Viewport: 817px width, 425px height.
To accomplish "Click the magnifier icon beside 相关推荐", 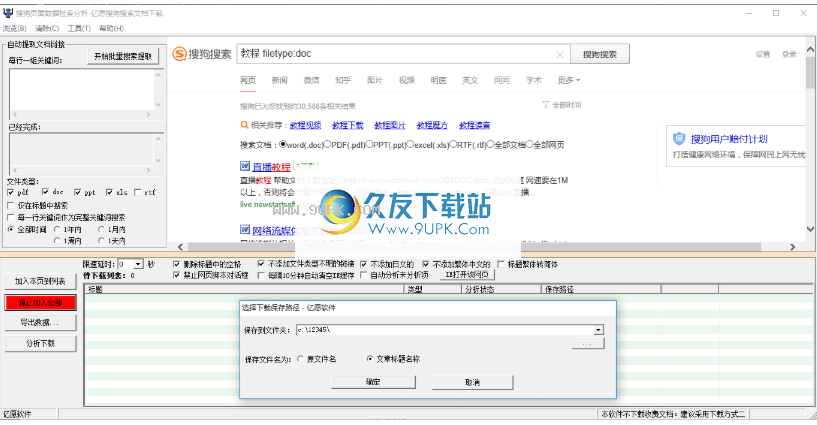I will click(x=244, y=125).
